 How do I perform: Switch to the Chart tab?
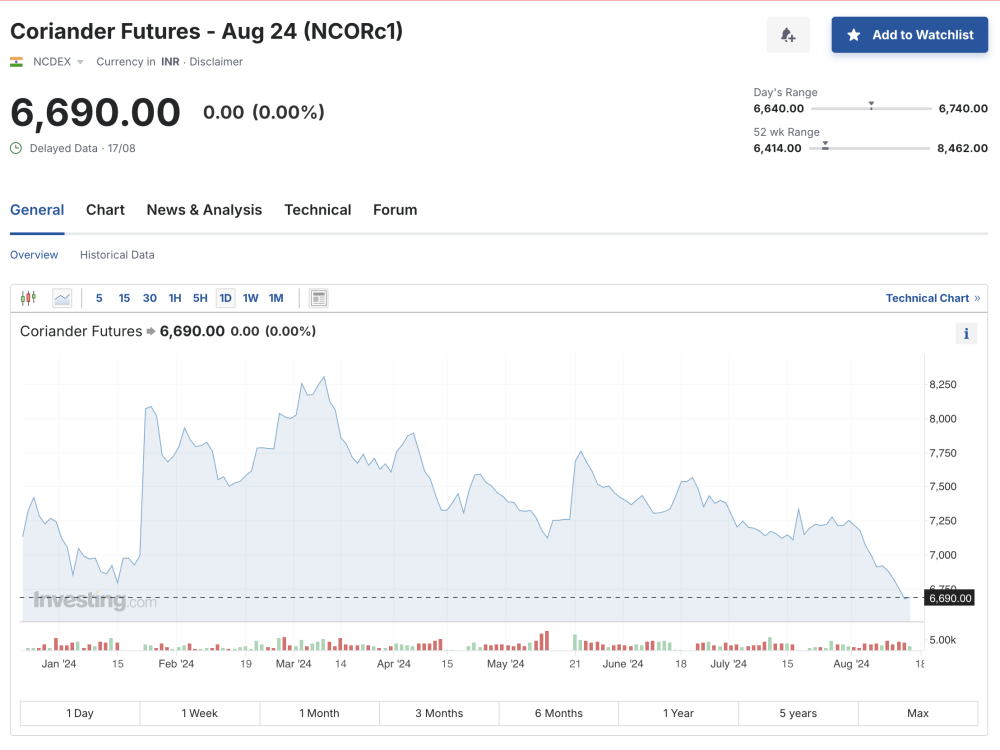[x=105, y=210]
